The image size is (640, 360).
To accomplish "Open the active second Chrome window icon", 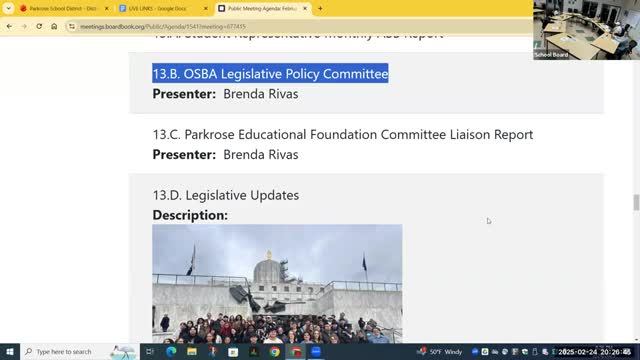I will click(295, 351).
